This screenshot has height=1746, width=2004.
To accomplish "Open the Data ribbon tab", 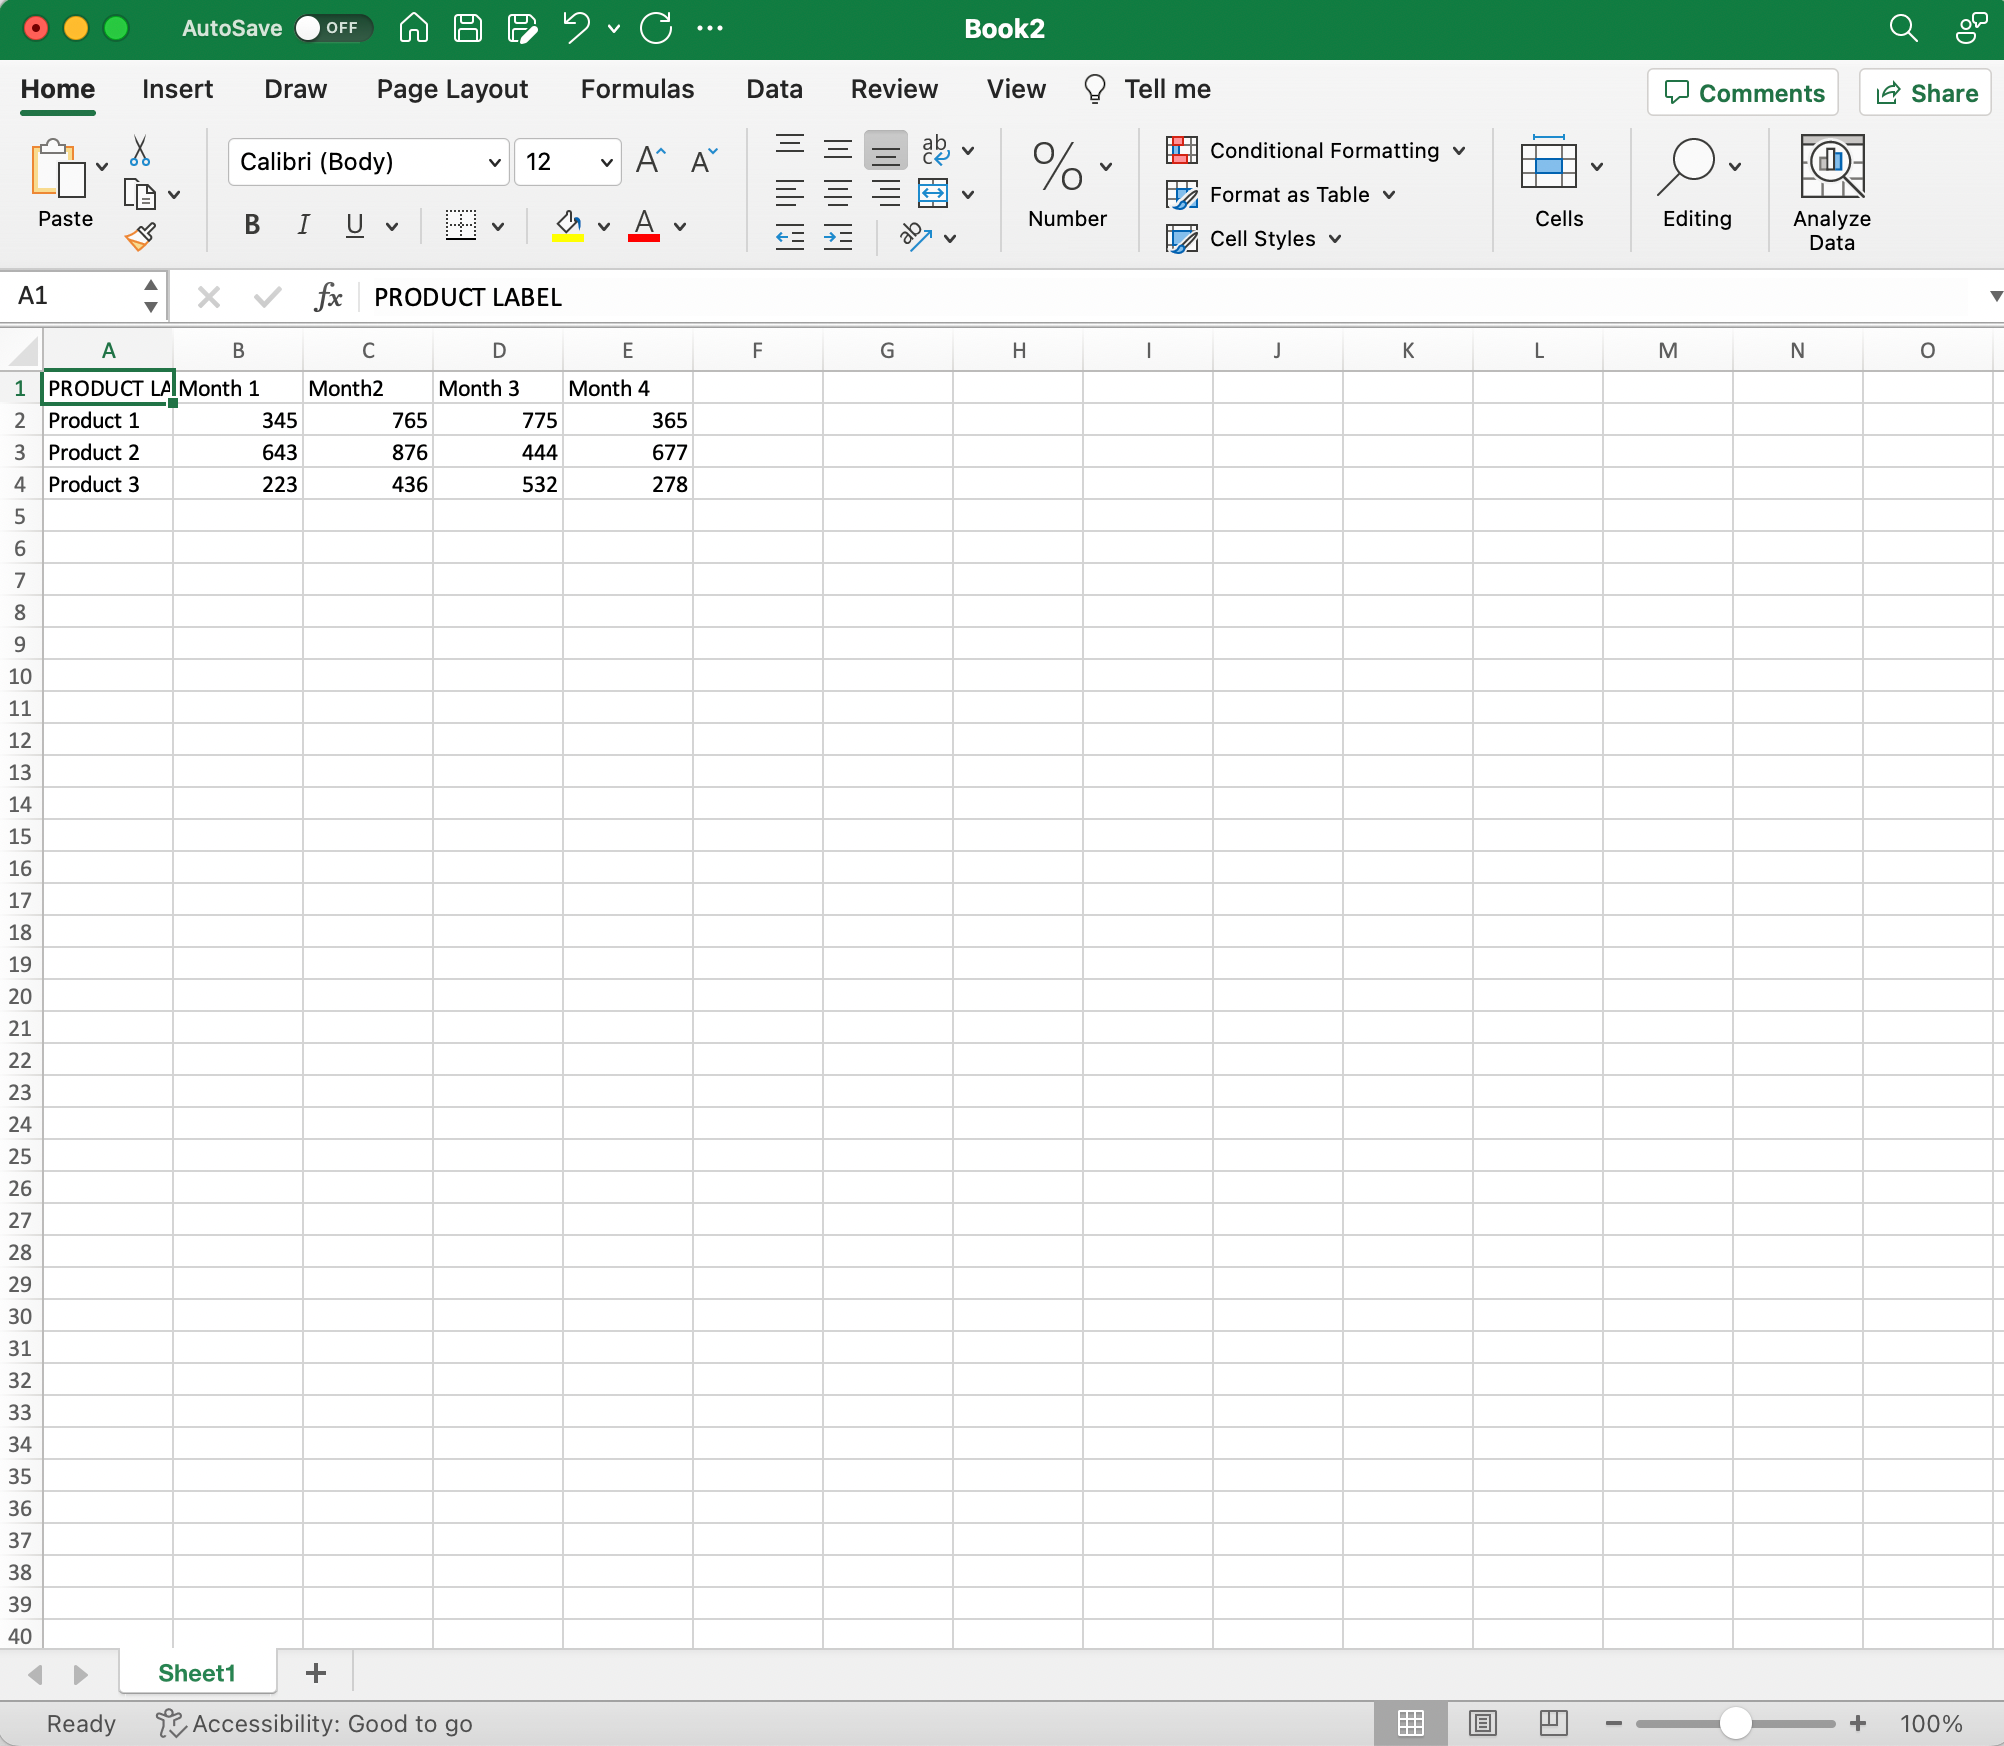I will point(774,89).
